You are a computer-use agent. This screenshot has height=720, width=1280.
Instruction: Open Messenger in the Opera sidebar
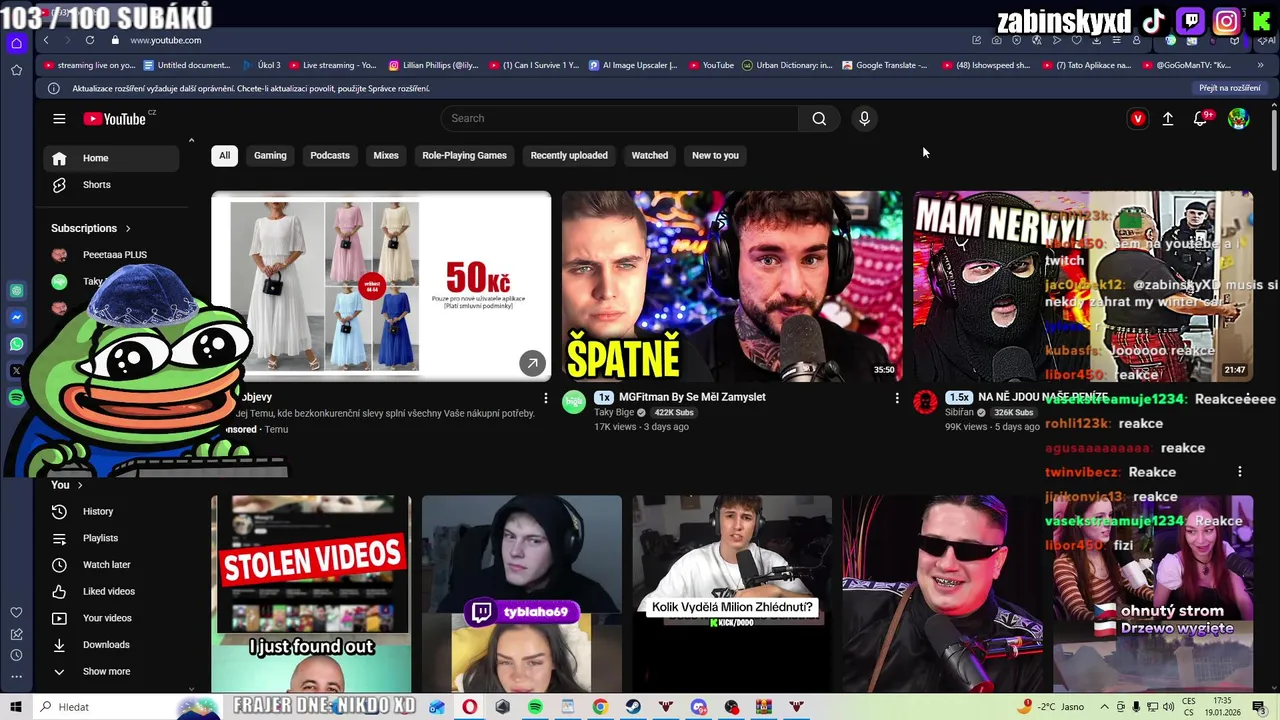click(16, 317)
